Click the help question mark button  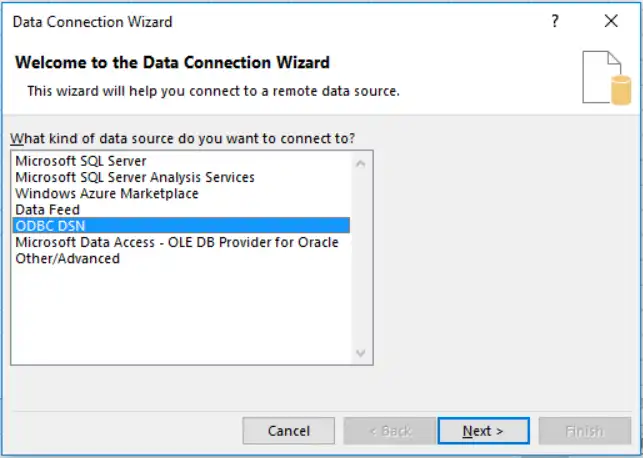(555, 21)
